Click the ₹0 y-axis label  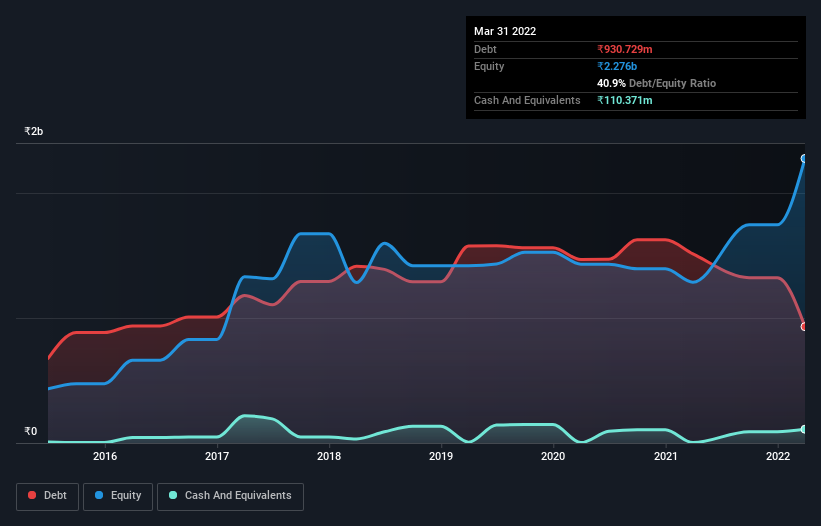click(x=31, y=431)
